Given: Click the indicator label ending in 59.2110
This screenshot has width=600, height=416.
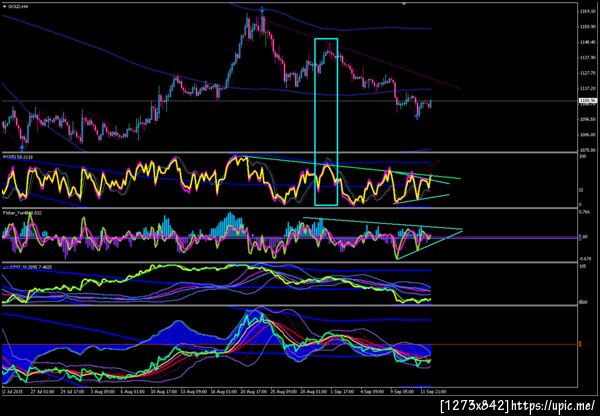Looking at the screenshot, I should click(x=16, y=157).
